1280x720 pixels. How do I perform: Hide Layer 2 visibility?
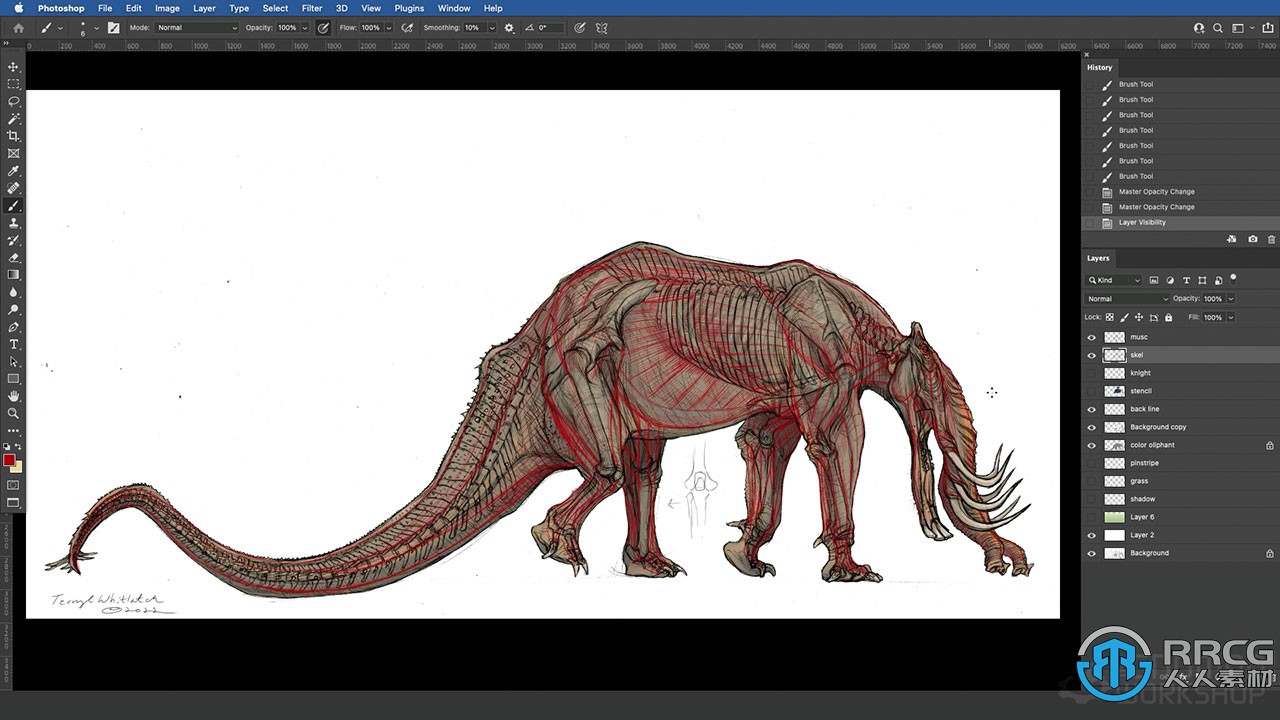(x=1091, y=535)
